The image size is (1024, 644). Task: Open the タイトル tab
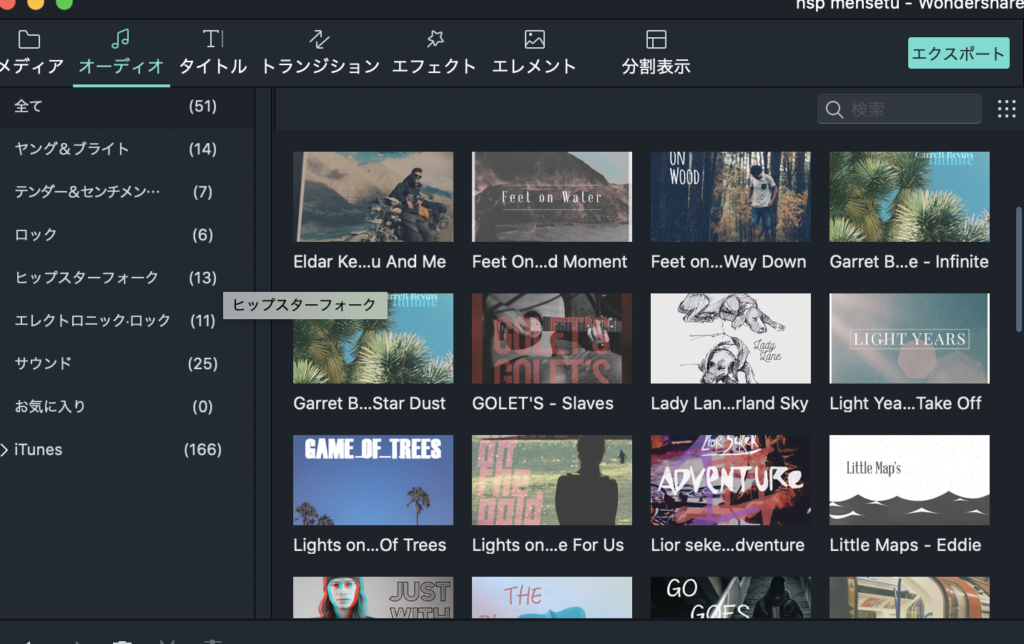point(213,52)
